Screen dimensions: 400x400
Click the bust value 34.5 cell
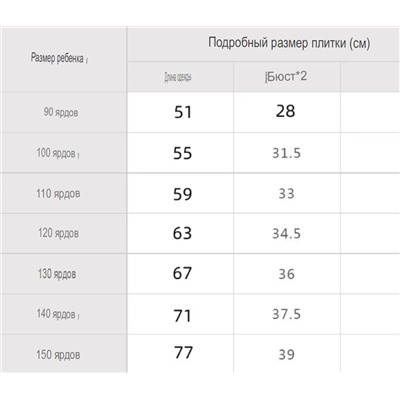click(286, 233)
